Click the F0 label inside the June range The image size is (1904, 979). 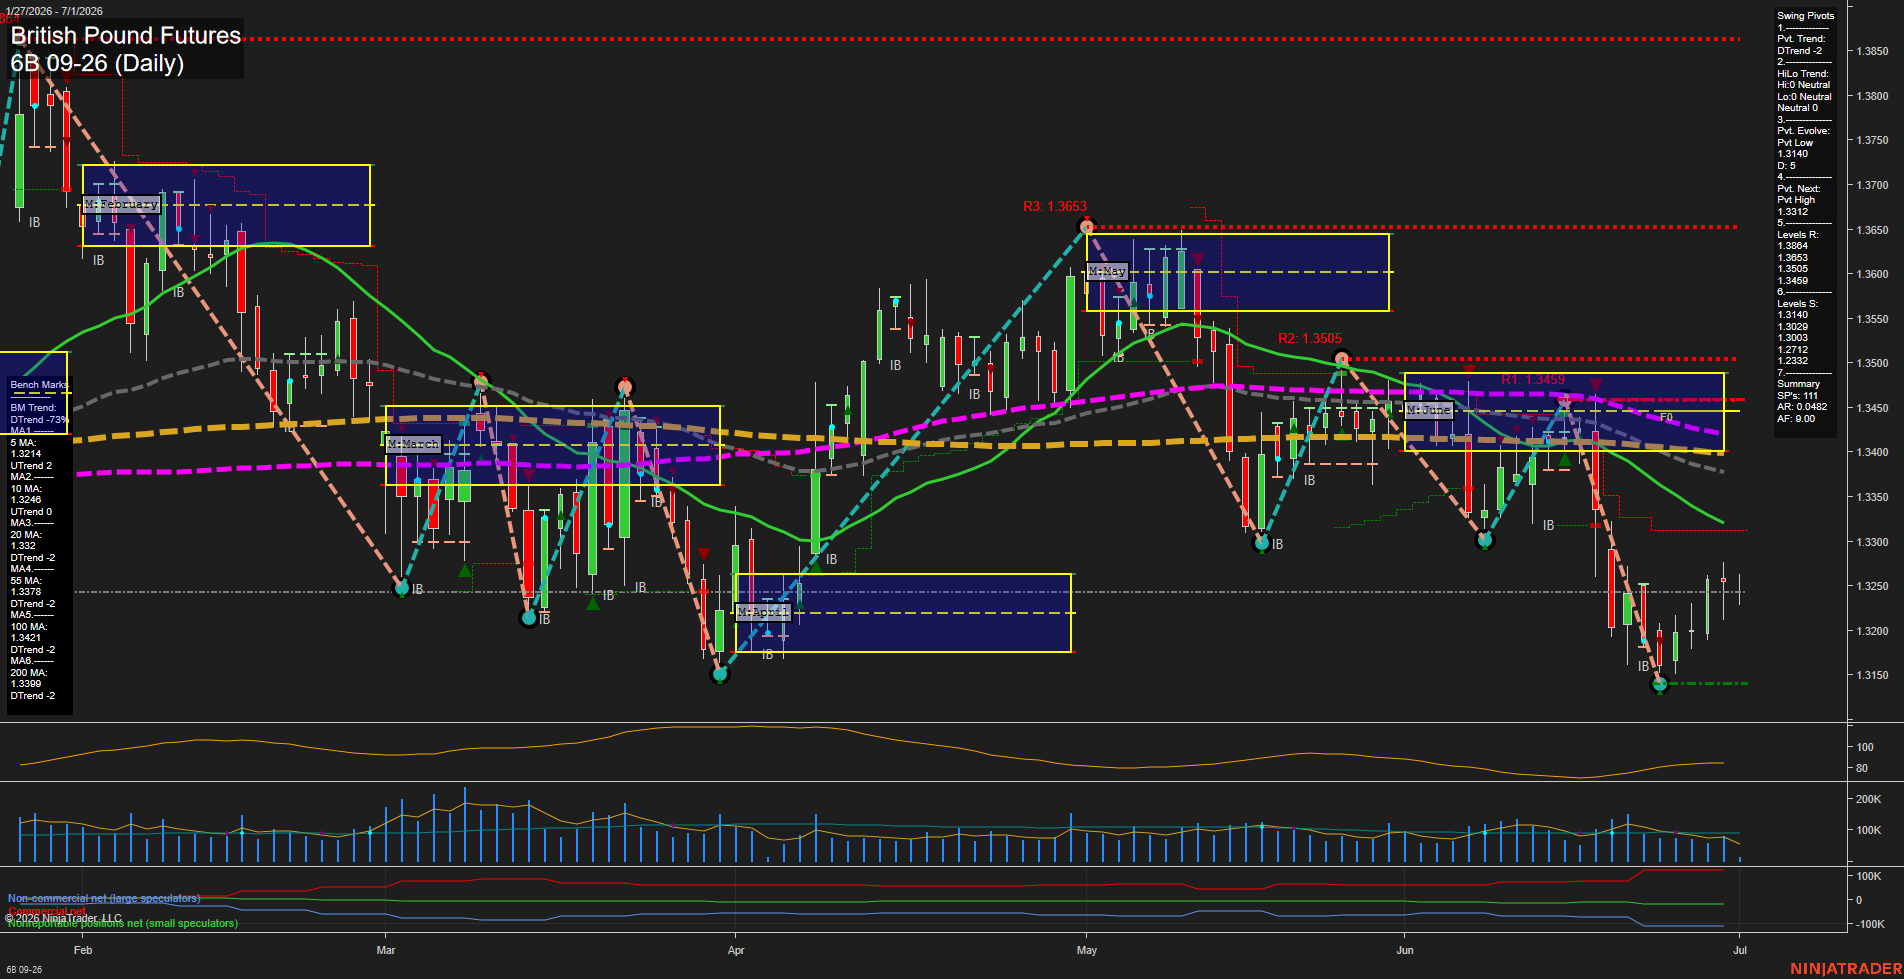point(1667,417)
